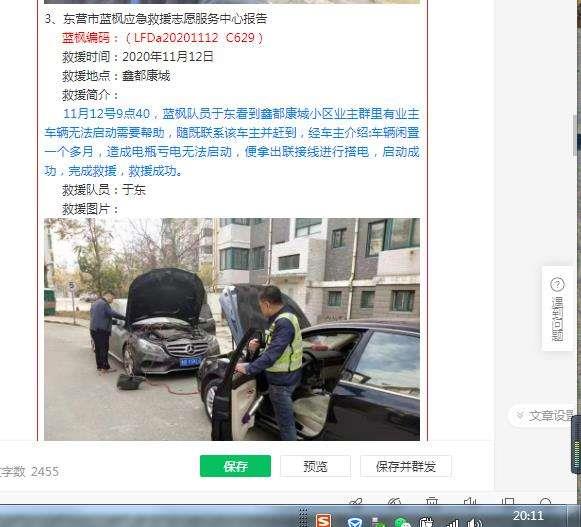
Task: Click the page vertical scrollbar on the right
Action: pyautogui.click(x=576, y=135)
